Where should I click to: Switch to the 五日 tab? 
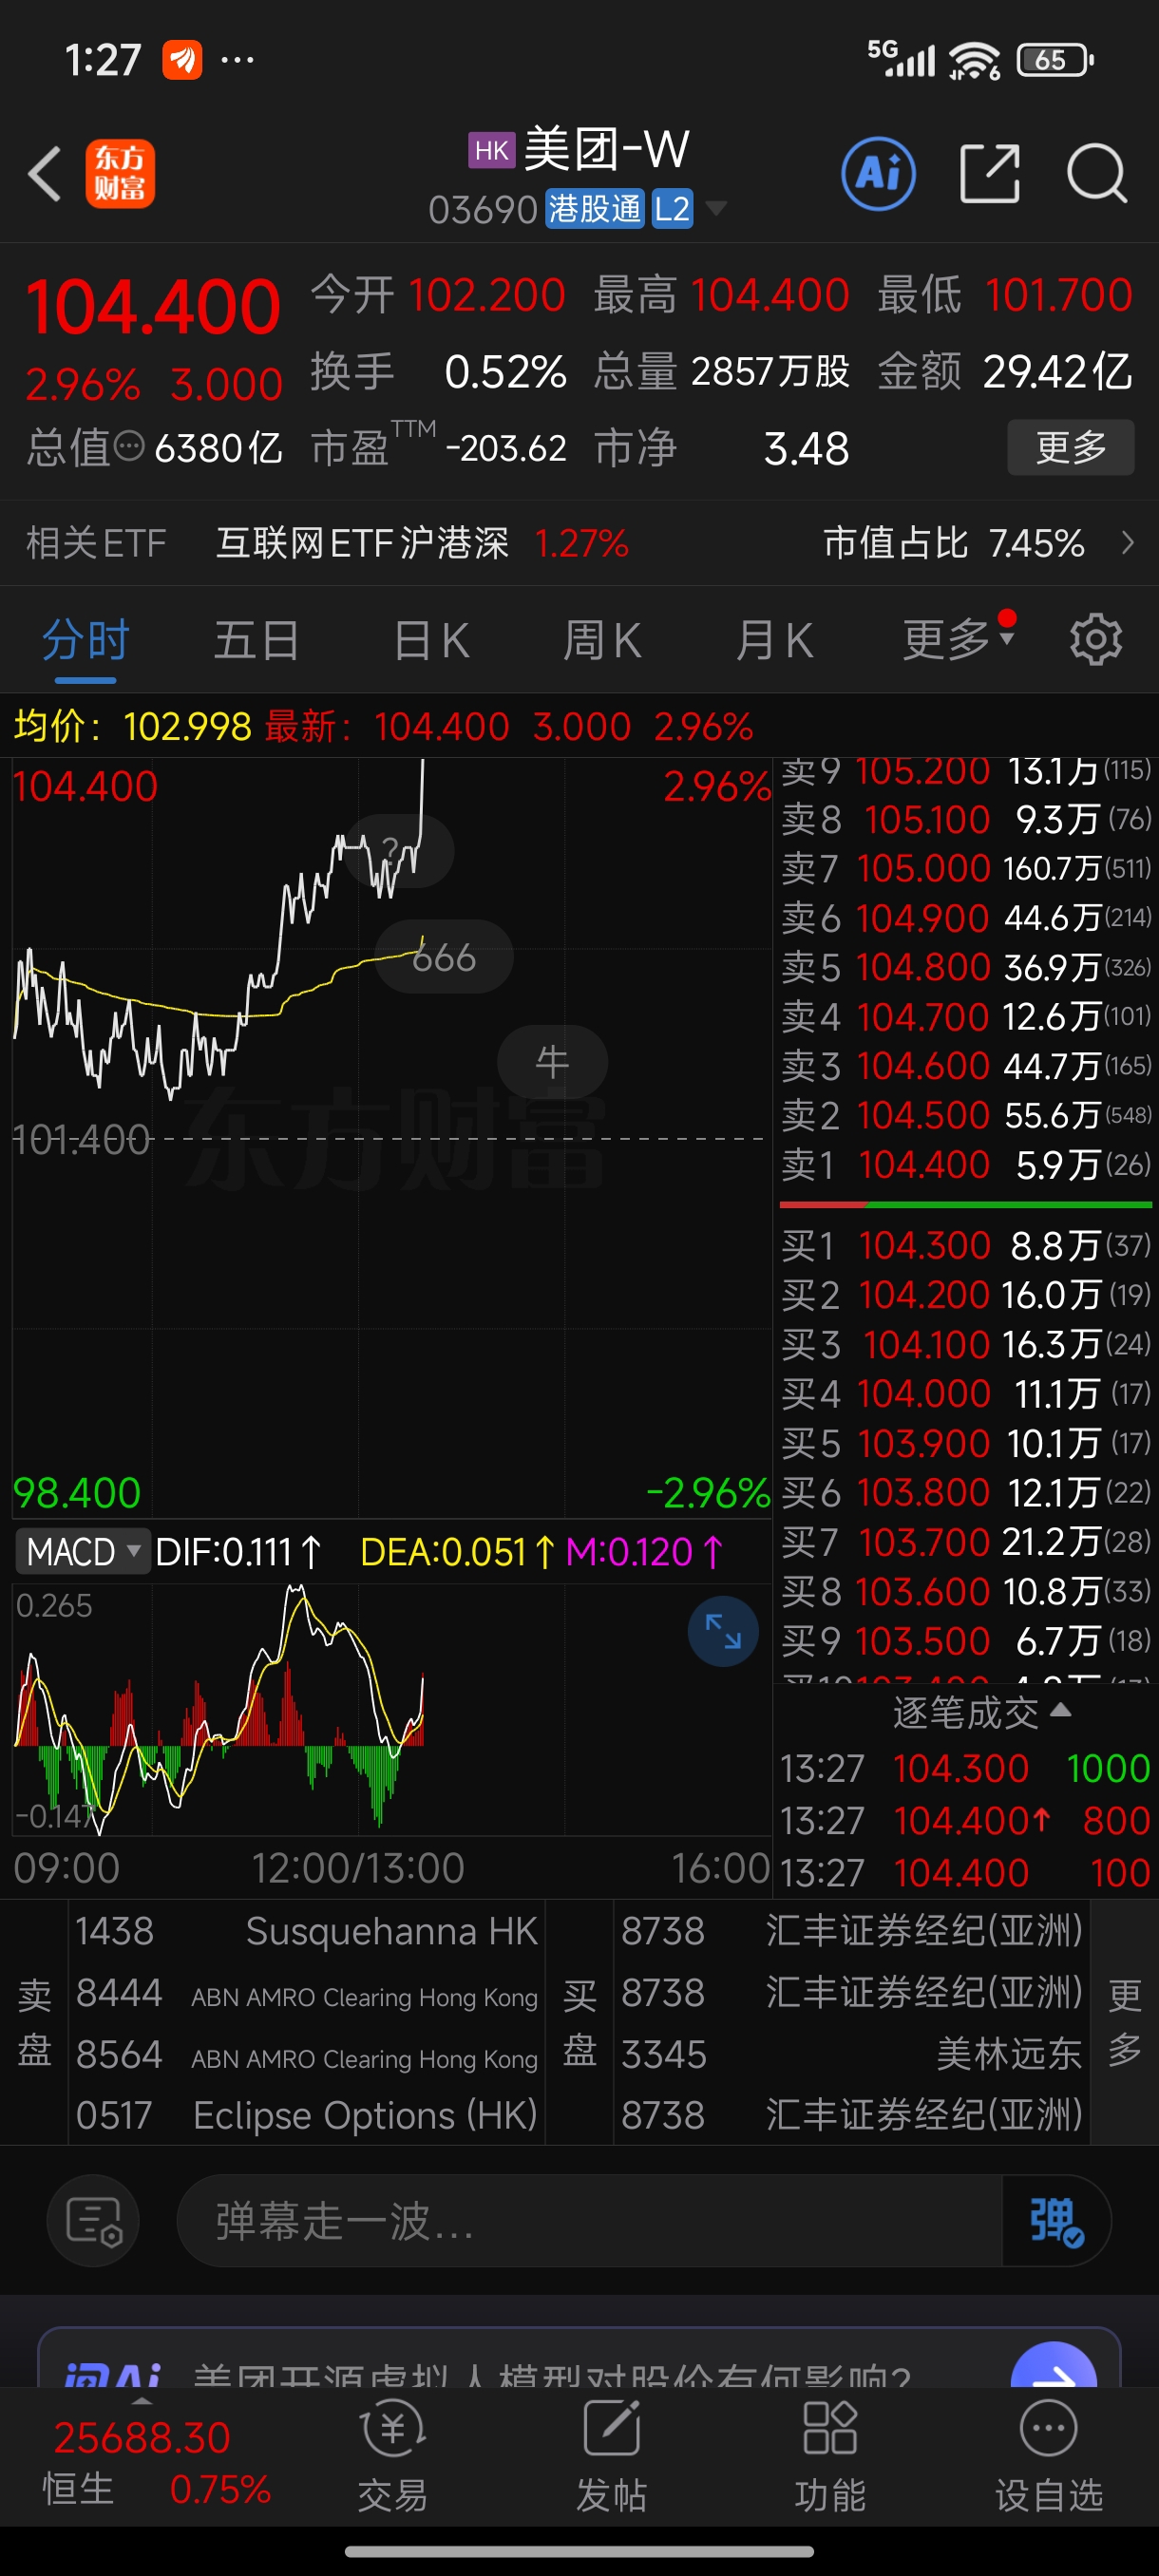257,640
